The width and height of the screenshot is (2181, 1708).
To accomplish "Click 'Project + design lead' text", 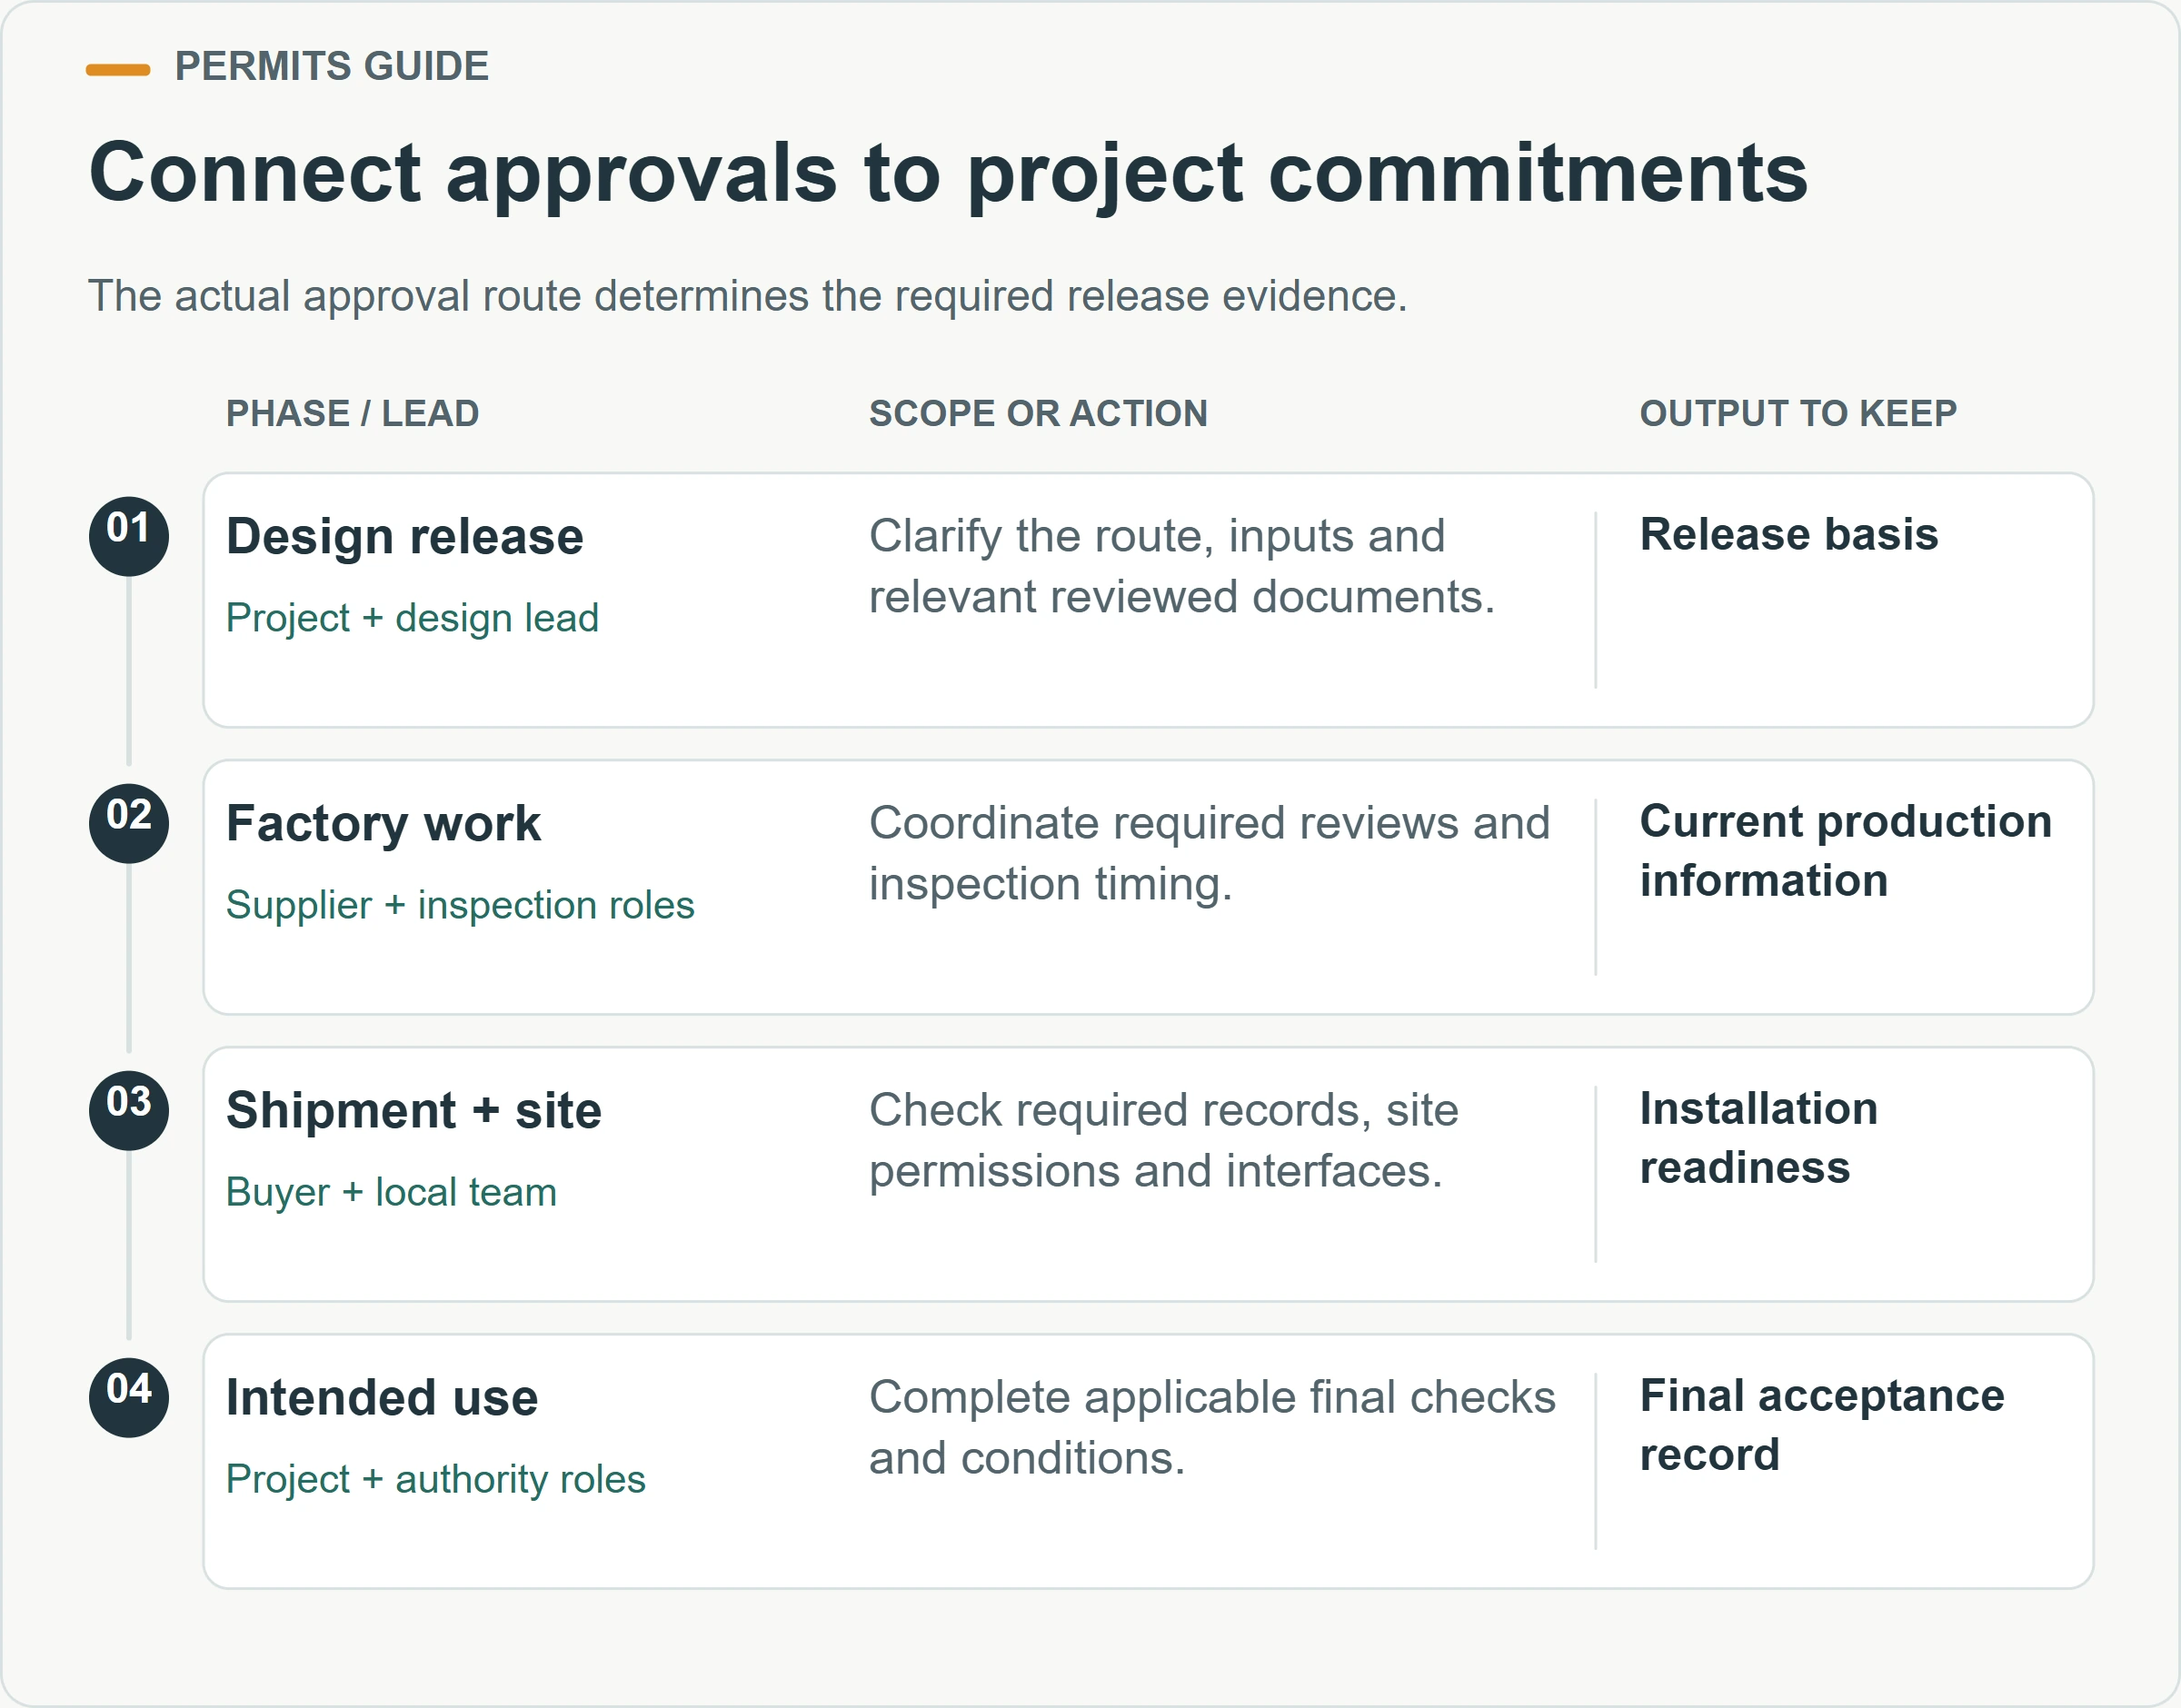I will 412,618.
